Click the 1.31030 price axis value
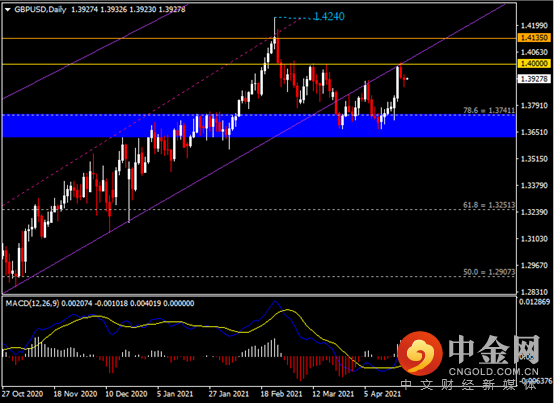Screen dimensions: 554x403 pyautogui.click(x=534, y=239)
